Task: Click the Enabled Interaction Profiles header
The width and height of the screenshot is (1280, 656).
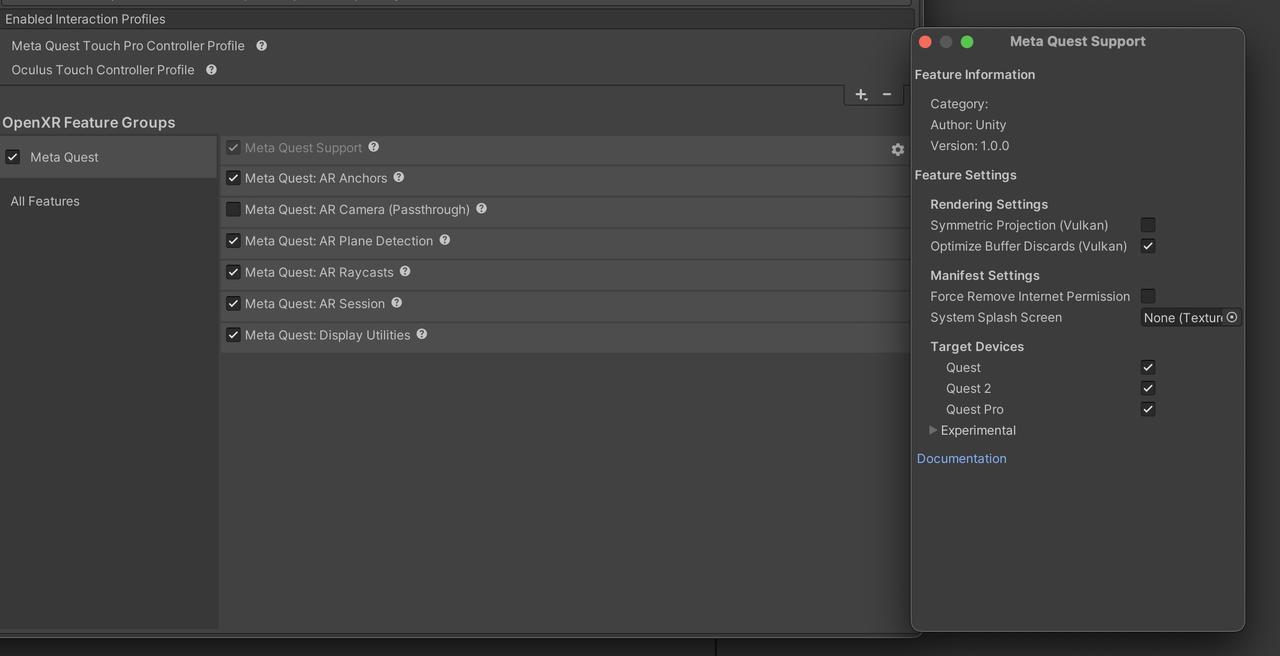Action: [x=85, y=19]
